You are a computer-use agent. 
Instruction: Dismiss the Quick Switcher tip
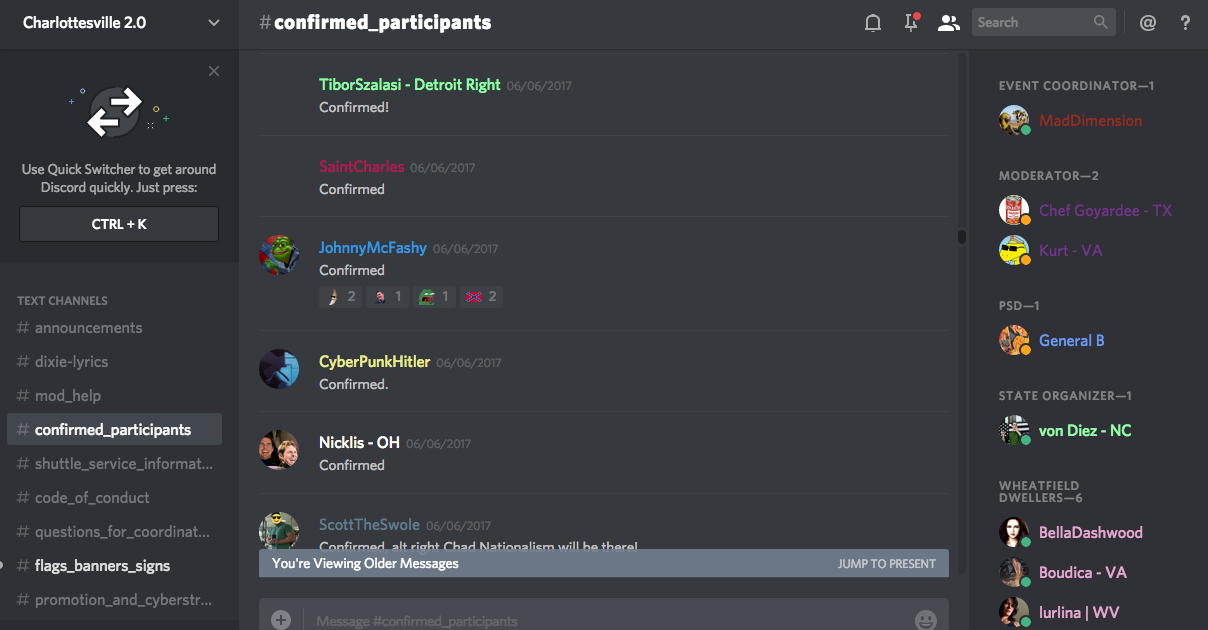pyautogui.click(x=214, y=71)
